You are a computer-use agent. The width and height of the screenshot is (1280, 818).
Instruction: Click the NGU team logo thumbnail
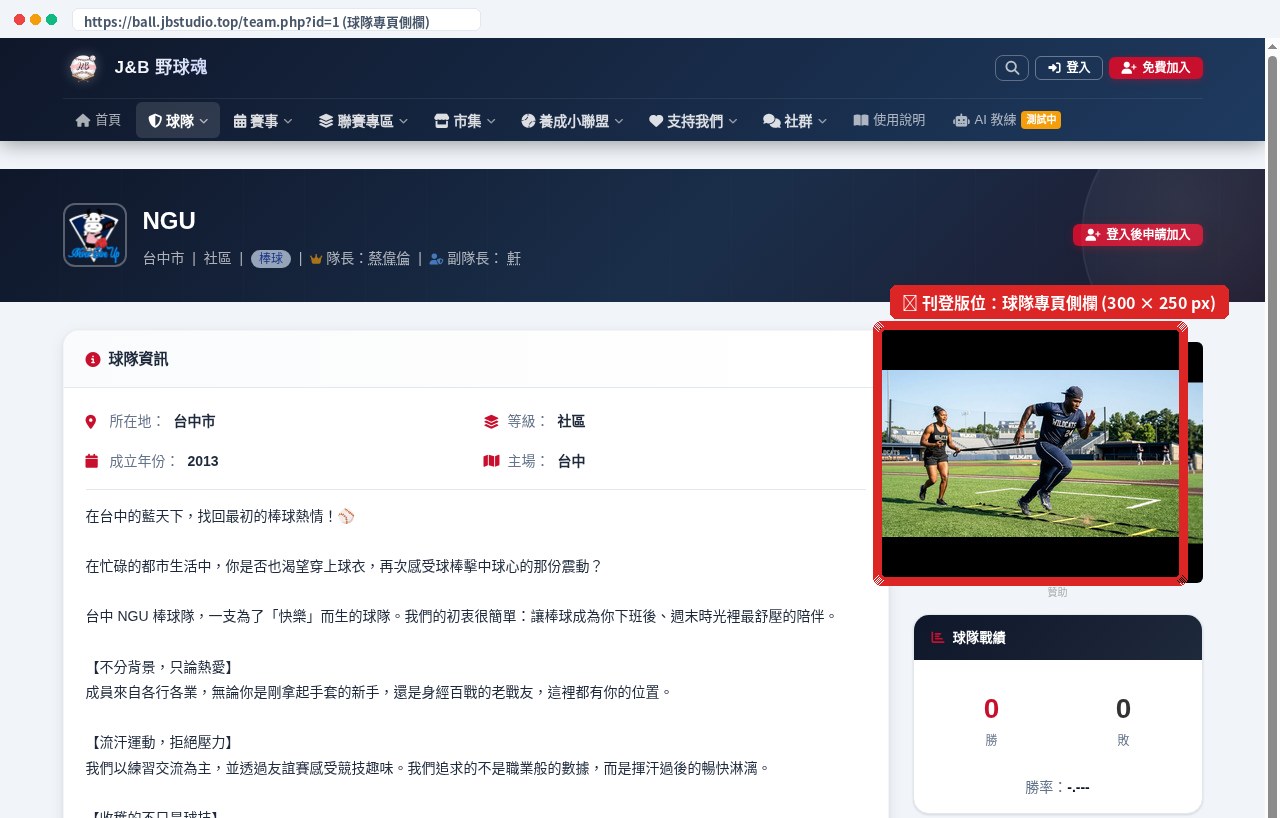95,235
